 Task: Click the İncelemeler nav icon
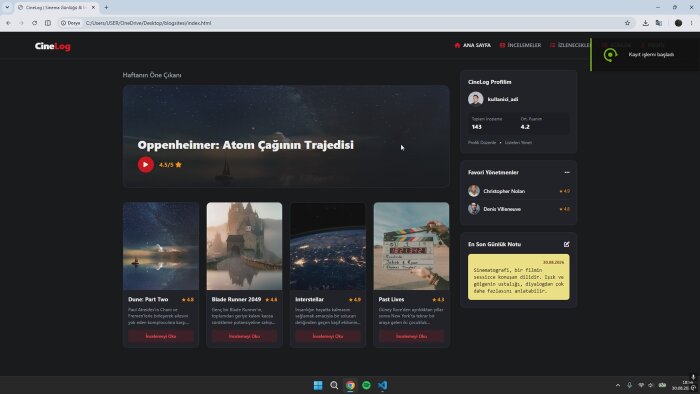502,45
